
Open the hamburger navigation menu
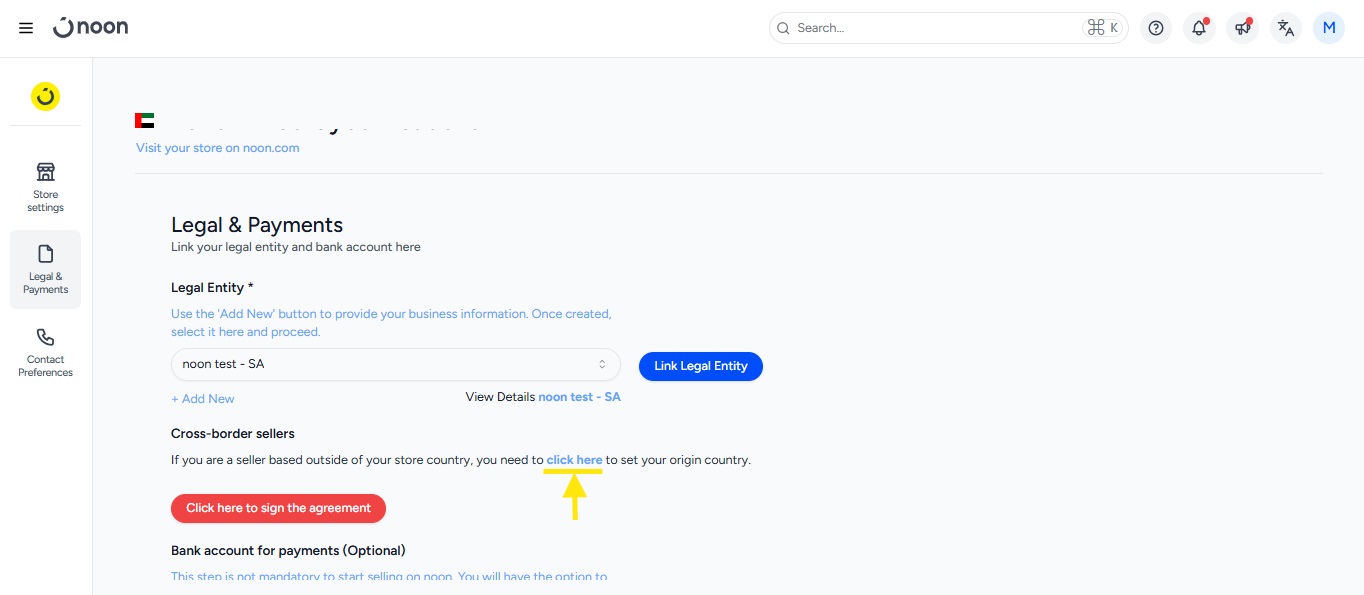26,28
